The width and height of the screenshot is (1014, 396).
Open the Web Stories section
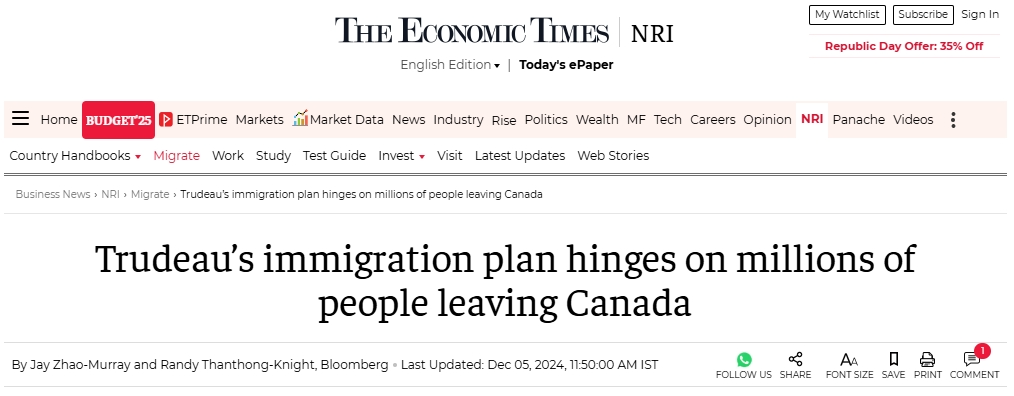[613, 156]
